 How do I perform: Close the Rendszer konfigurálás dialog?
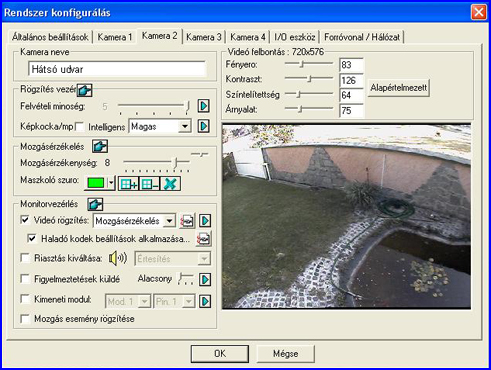pyautogui.click(x=479, y=12)
